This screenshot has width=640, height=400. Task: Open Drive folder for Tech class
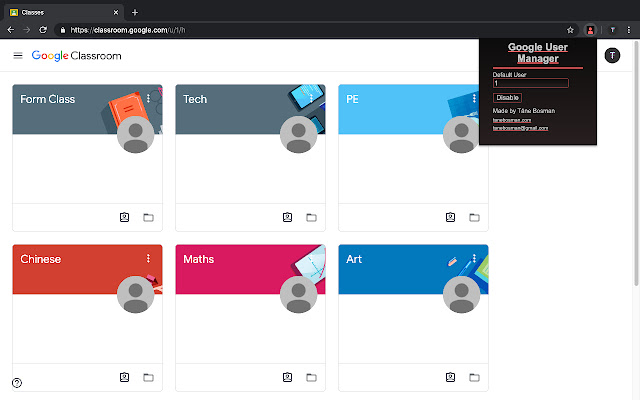(311, 217)
